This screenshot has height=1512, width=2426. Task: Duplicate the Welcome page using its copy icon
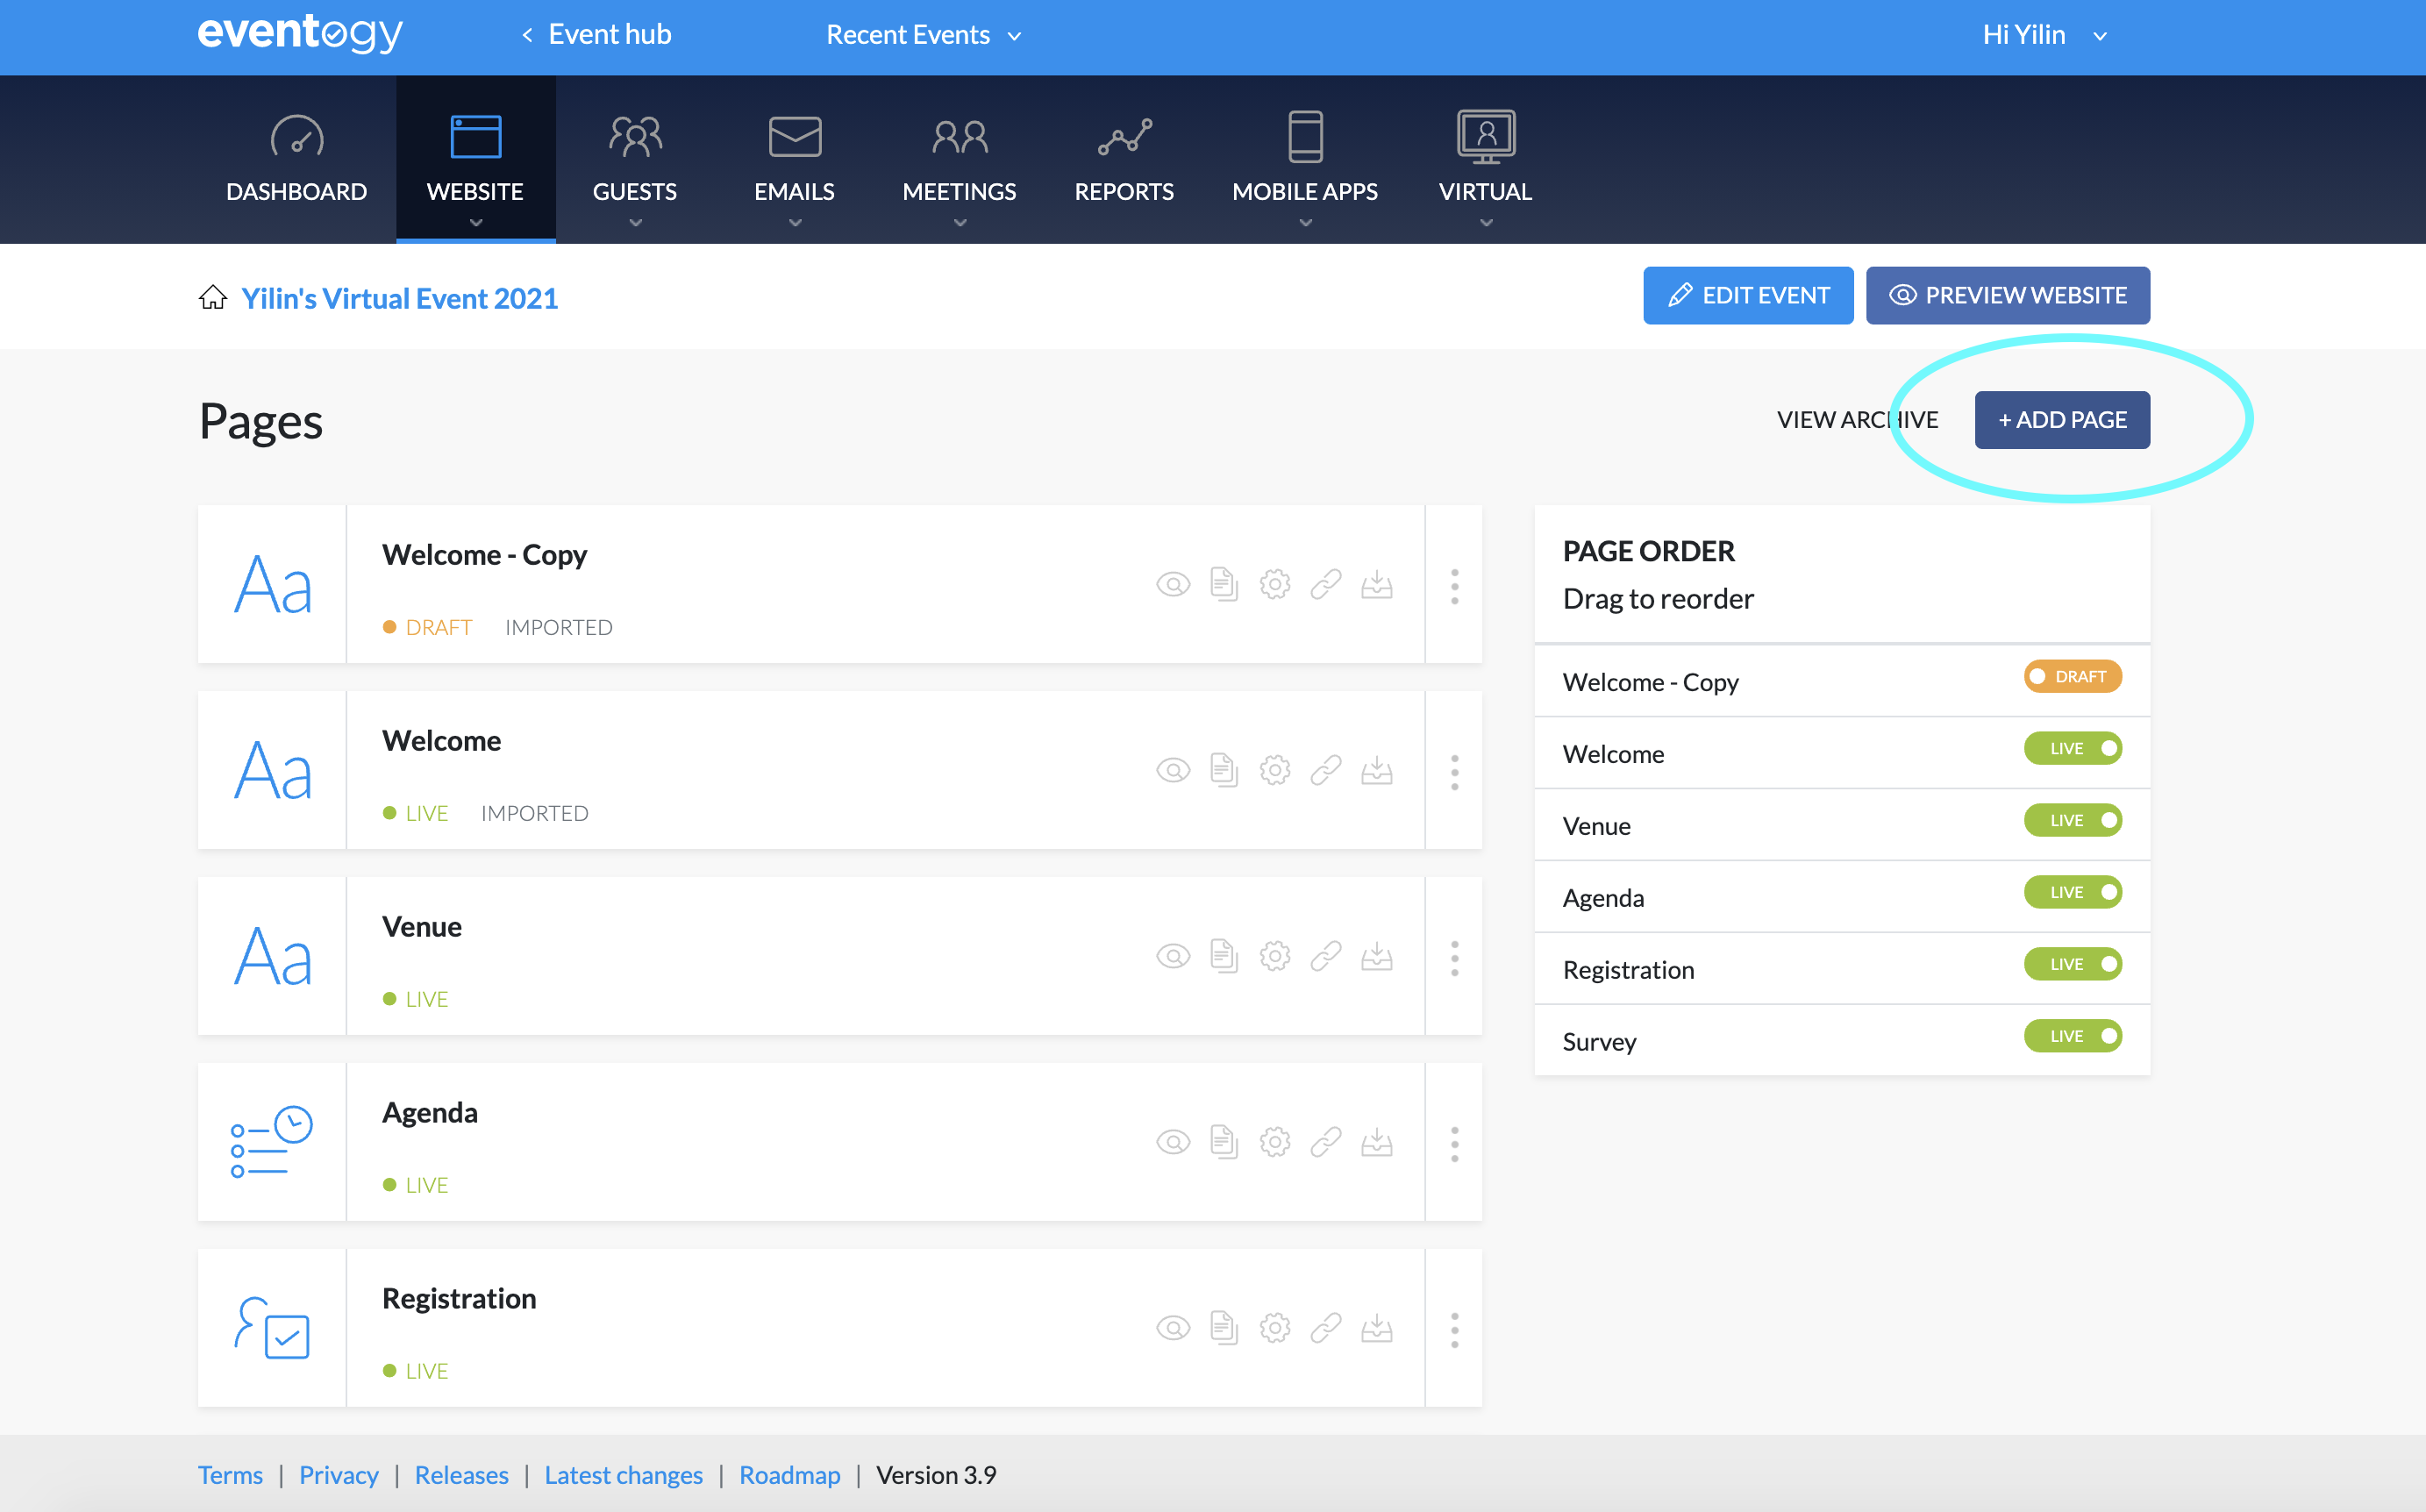point(1223,770)
